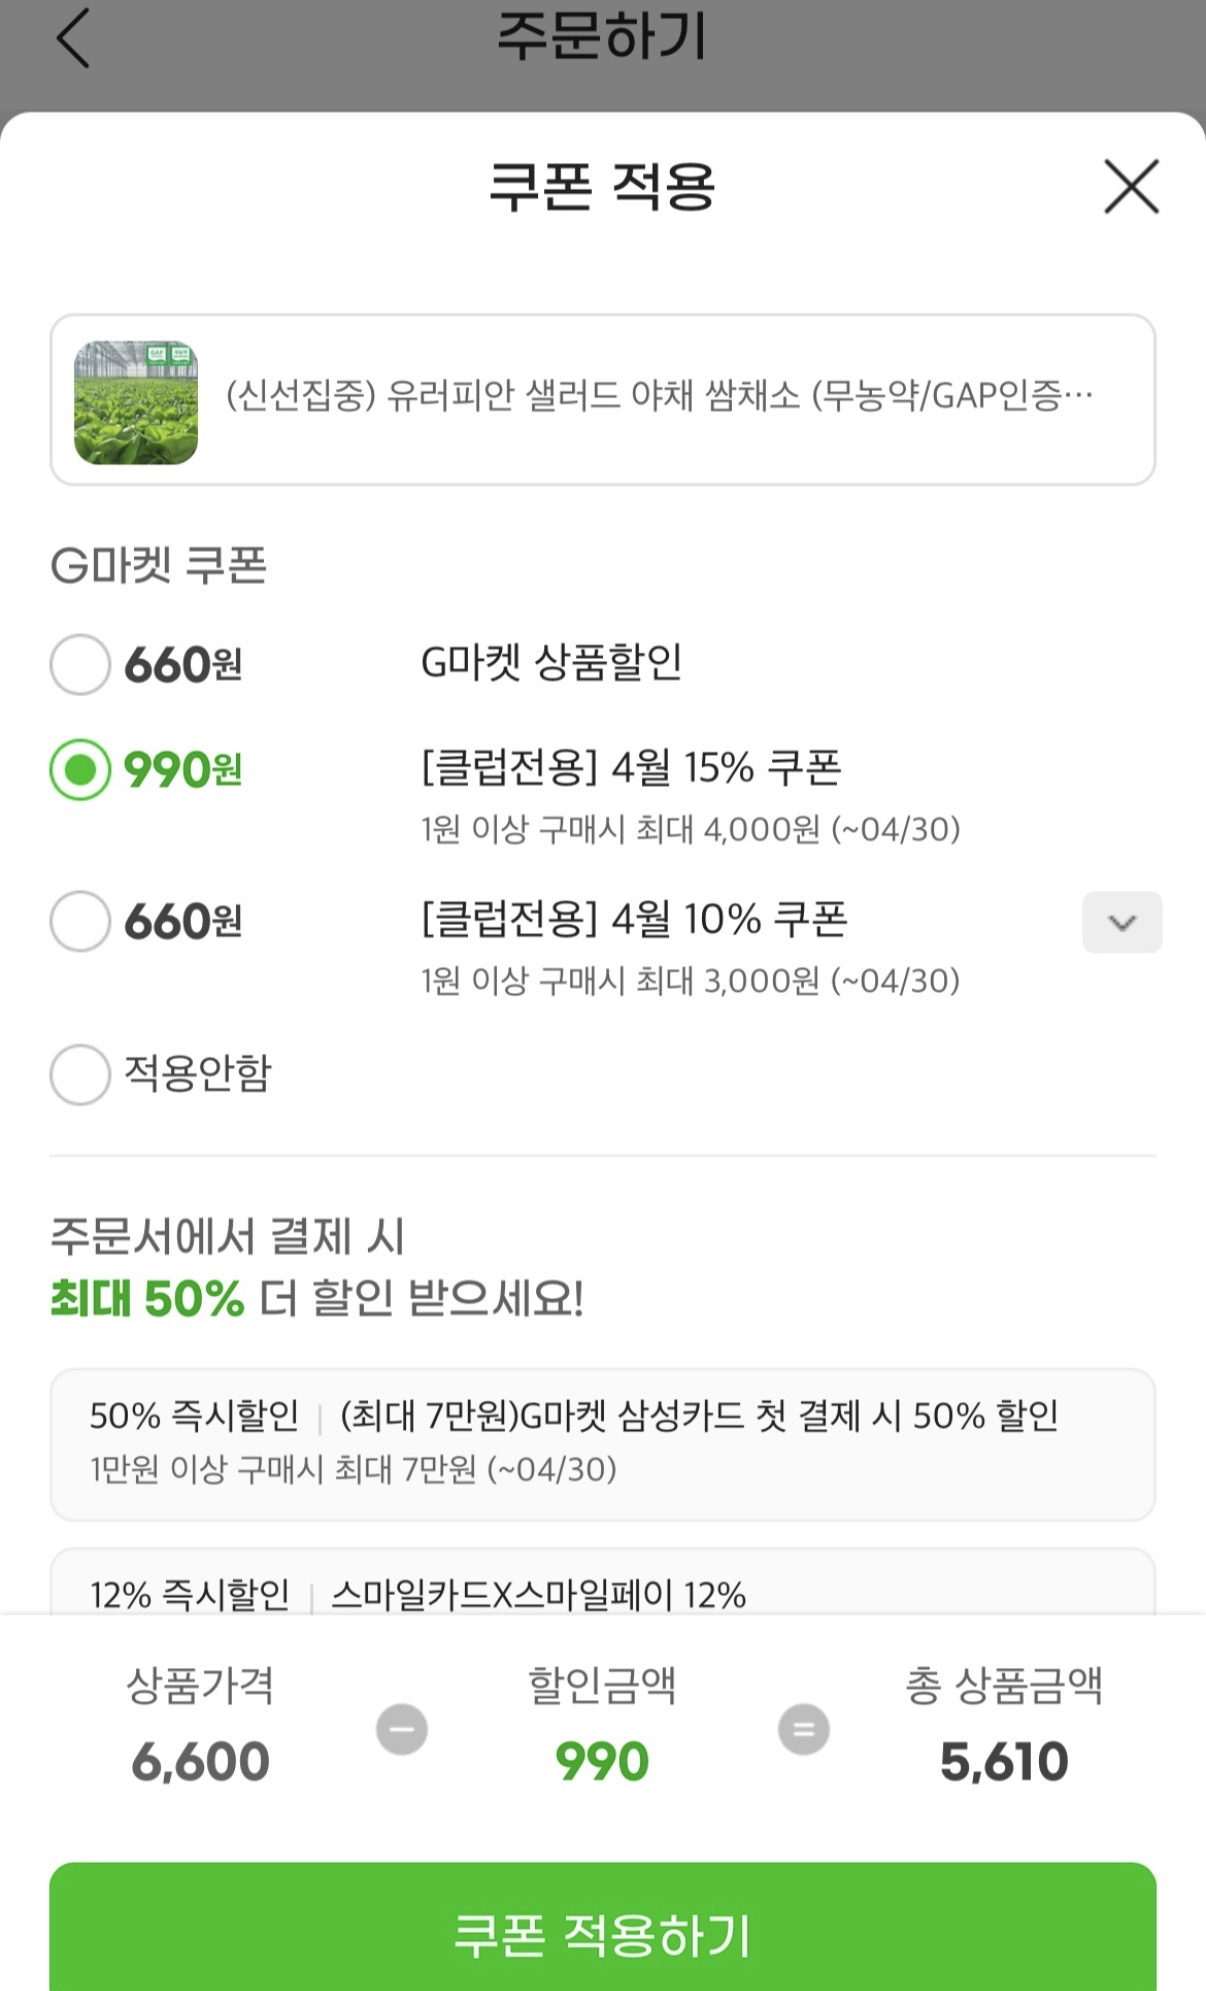The height and width of the screenshot is (1991, 1206).
Task: Close the 쿠폰 적용 sheet with X
Action: pos(1131,186)
